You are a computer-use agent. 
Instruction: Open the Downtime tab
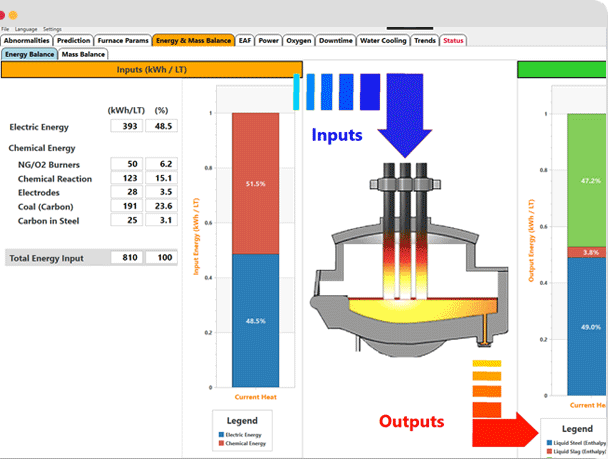336,40
